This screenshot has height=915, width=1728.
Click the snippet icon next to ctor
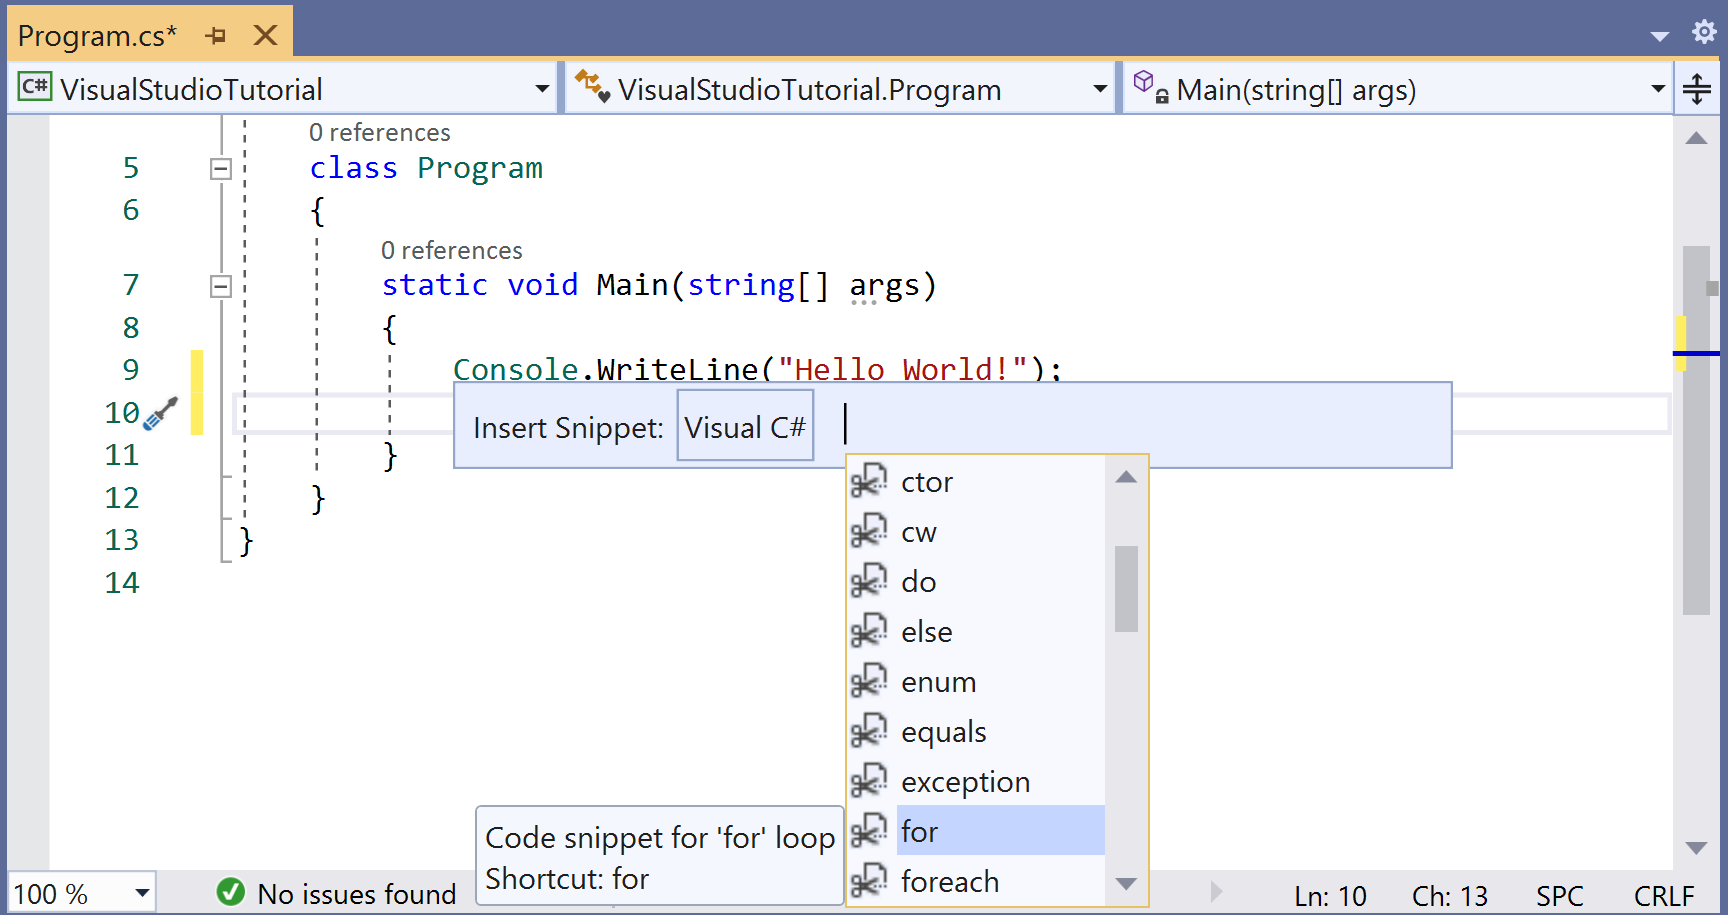click(x=869, y=481)
